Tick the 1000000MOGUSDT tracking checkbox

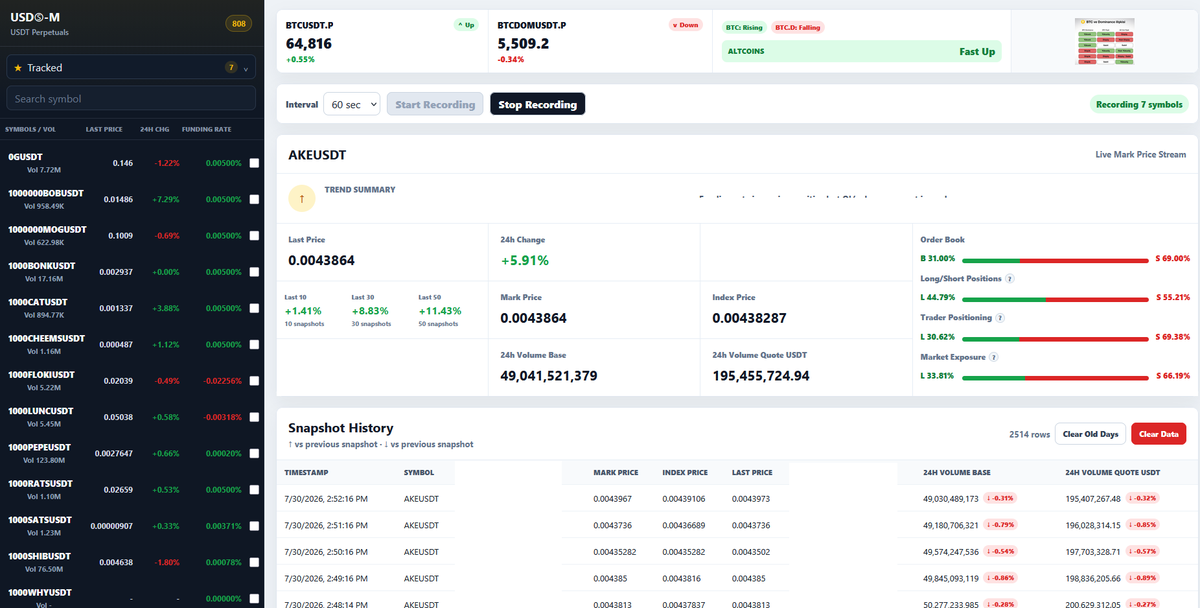point(254,236)
